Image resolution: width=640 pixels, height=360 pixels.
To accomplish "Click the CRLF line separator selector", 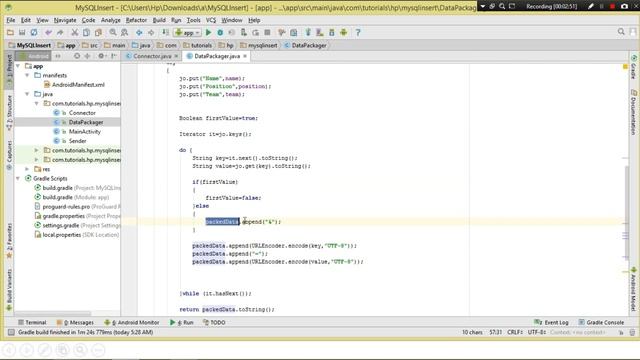I will [x=515, y=332].
